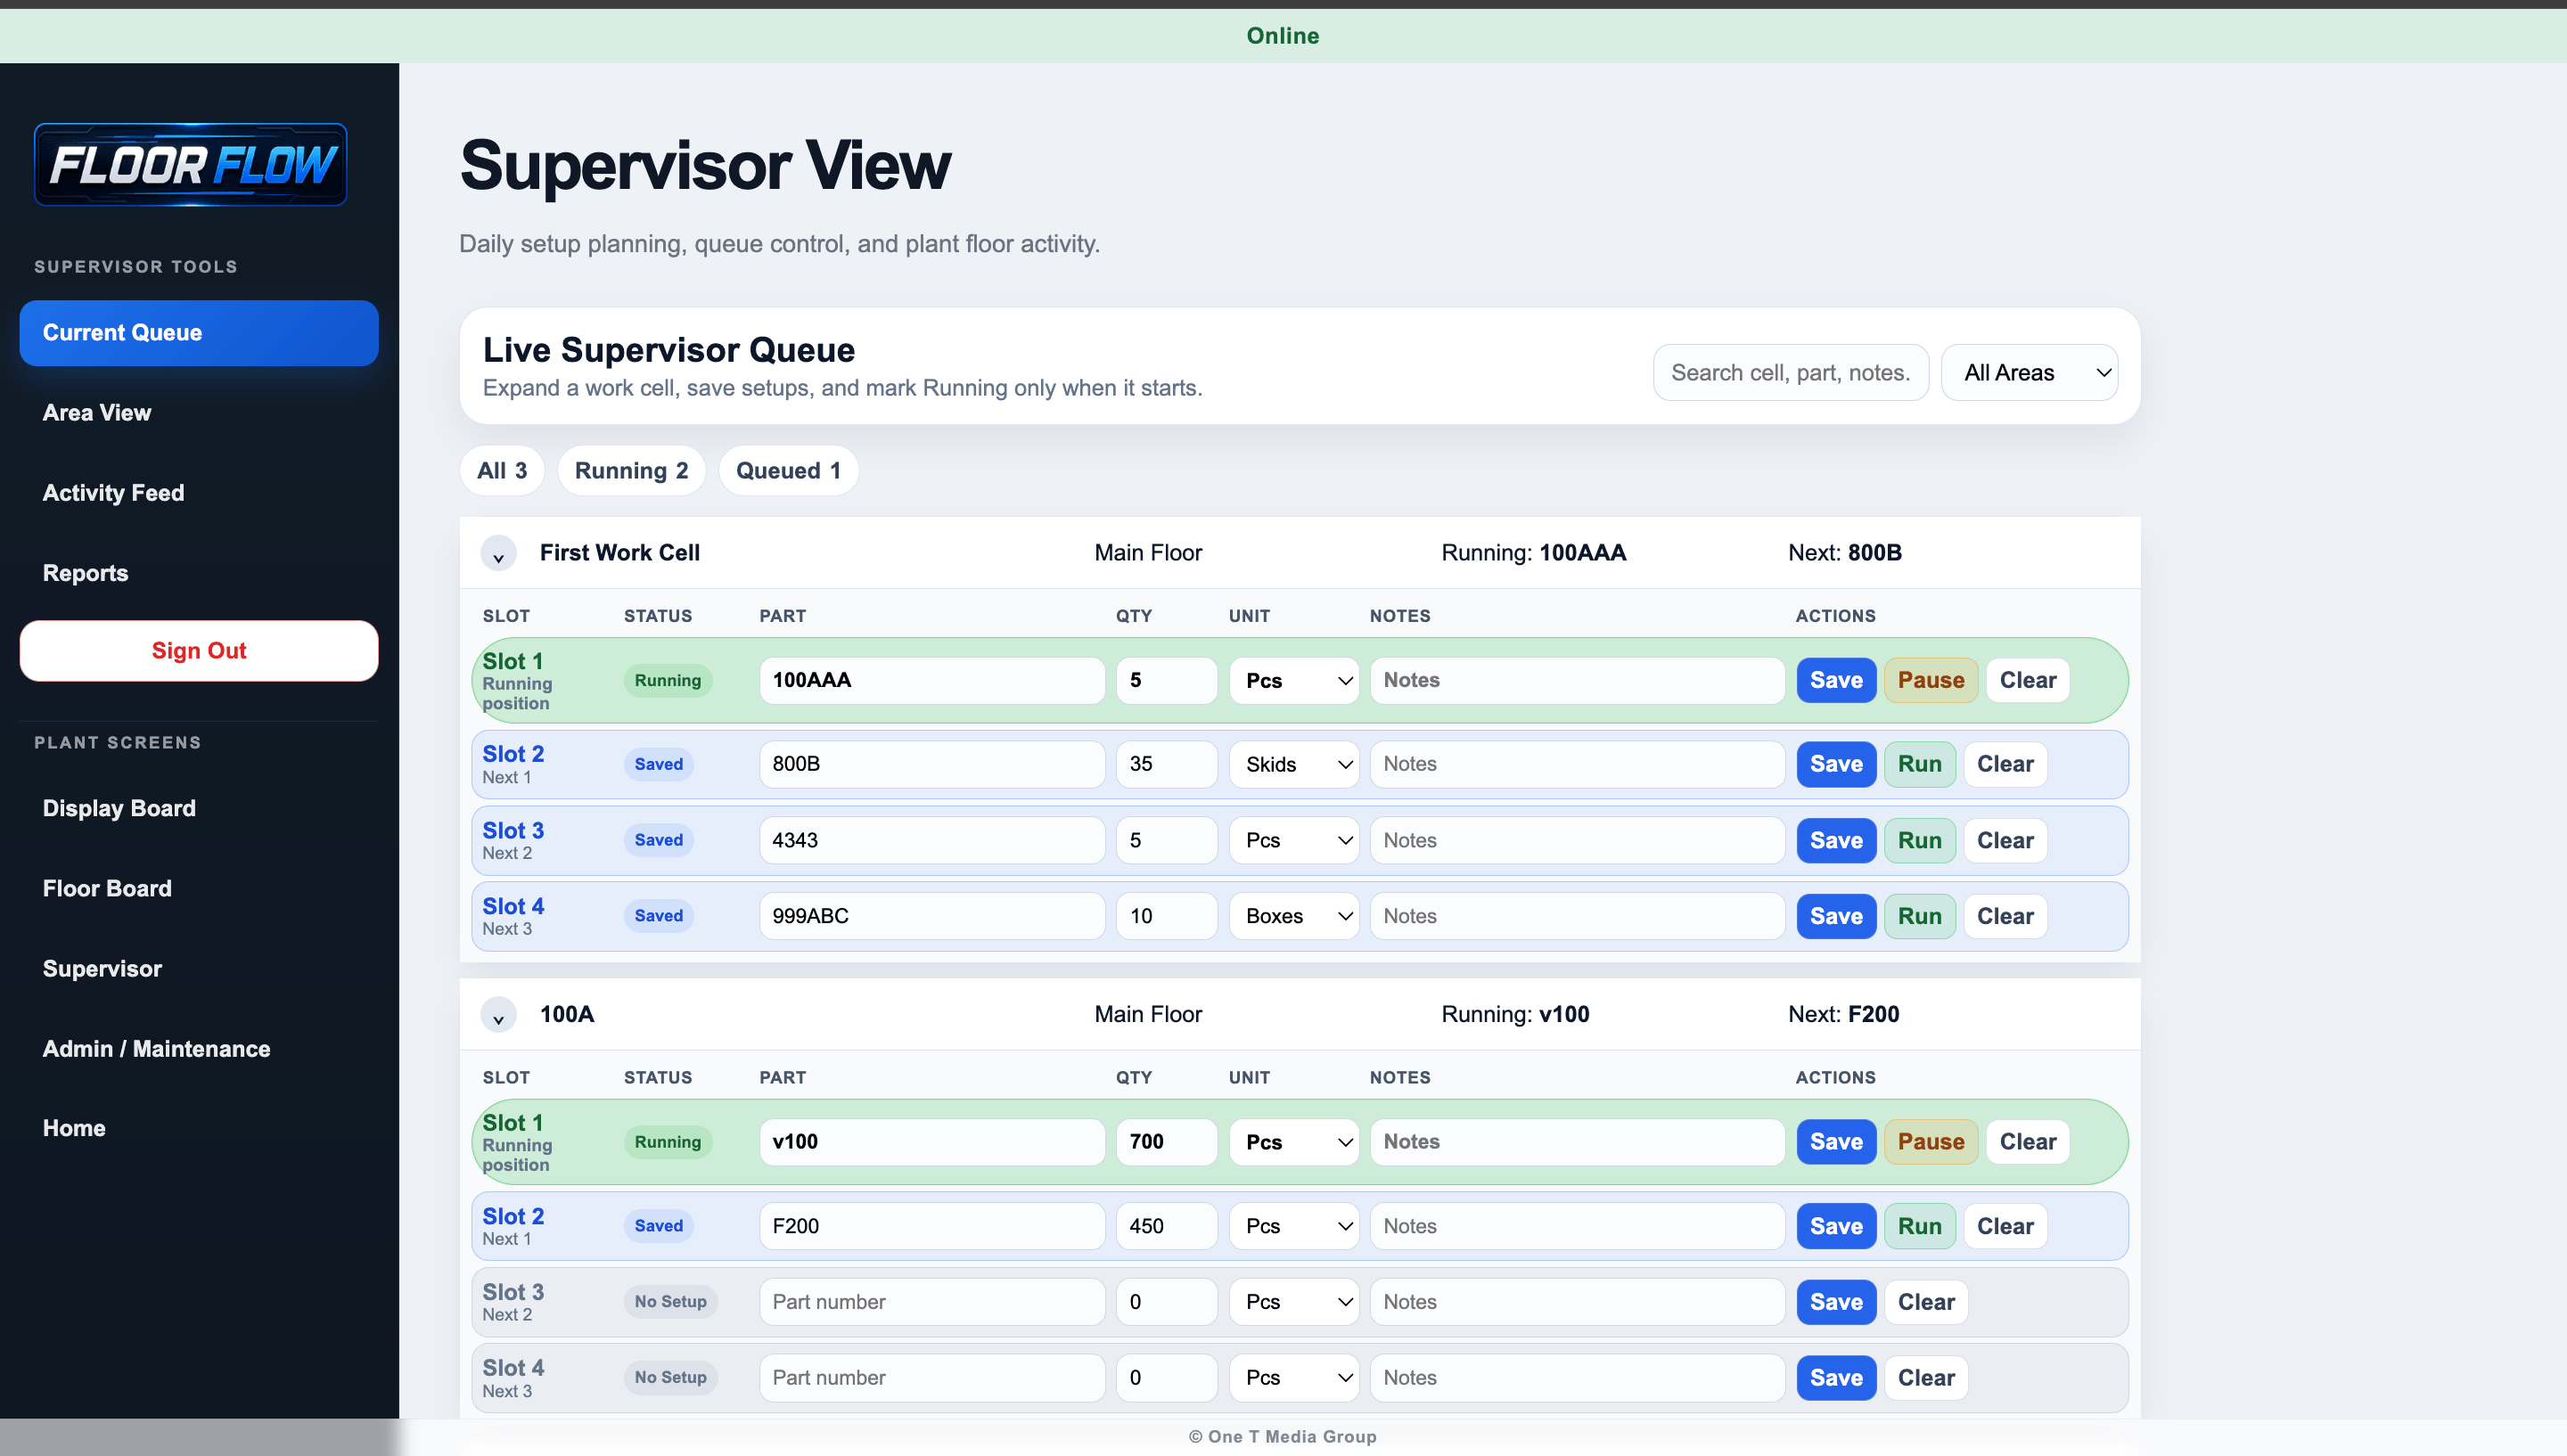
Task: Clear the v100 slot
Action: (x=2028, y=1142)
